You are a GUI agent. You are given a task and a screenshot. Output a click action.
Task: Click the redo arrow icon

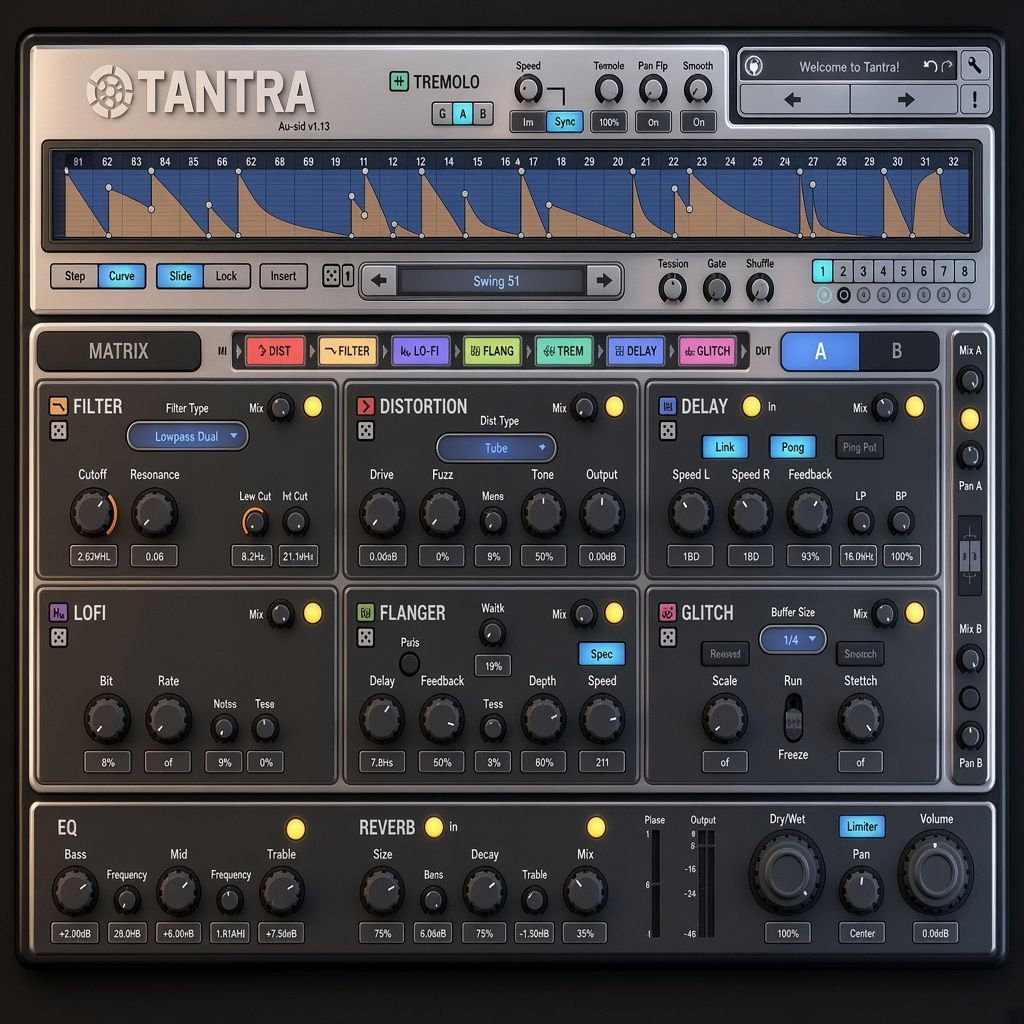(947, 66)
